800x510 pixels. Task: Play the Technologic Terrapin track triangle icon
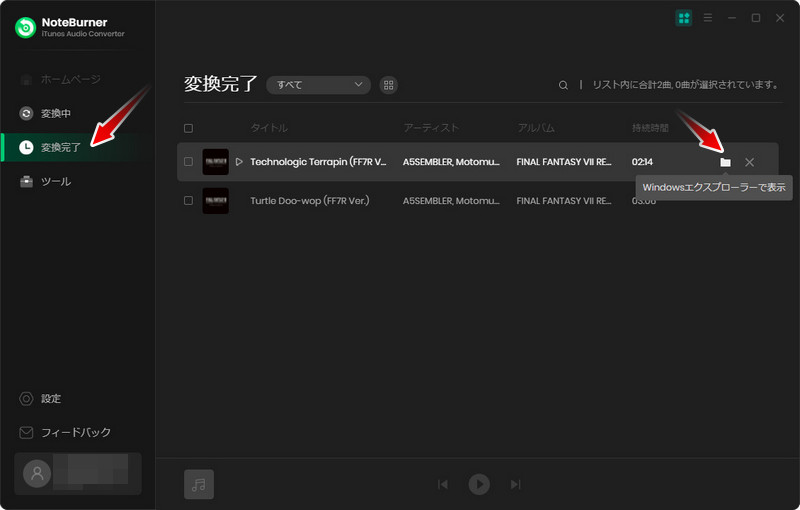[x=239, y=162]
